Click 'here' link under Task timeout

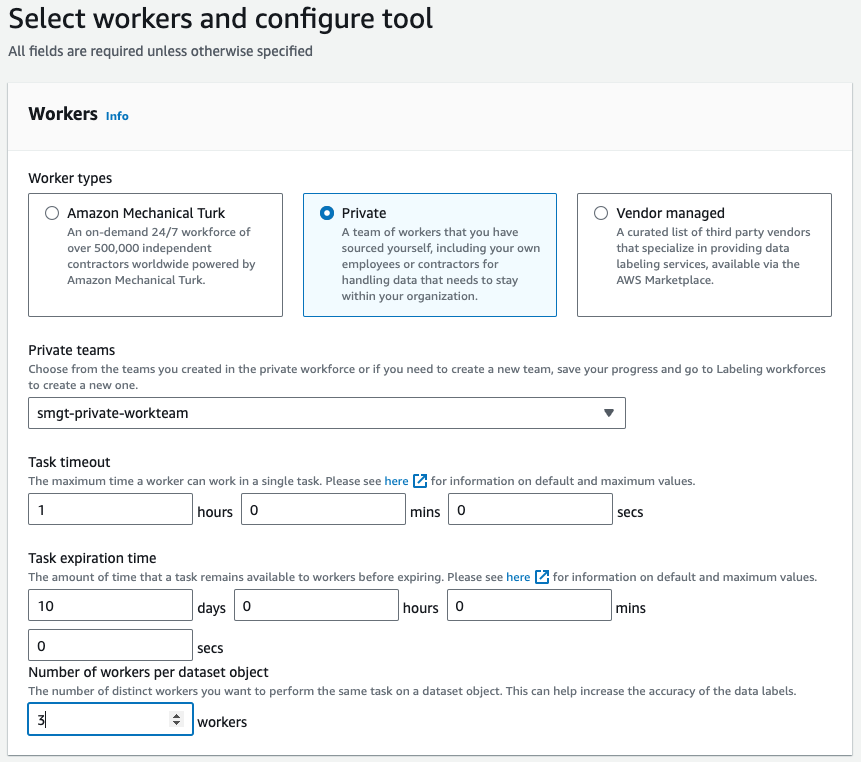coord(396,481)
